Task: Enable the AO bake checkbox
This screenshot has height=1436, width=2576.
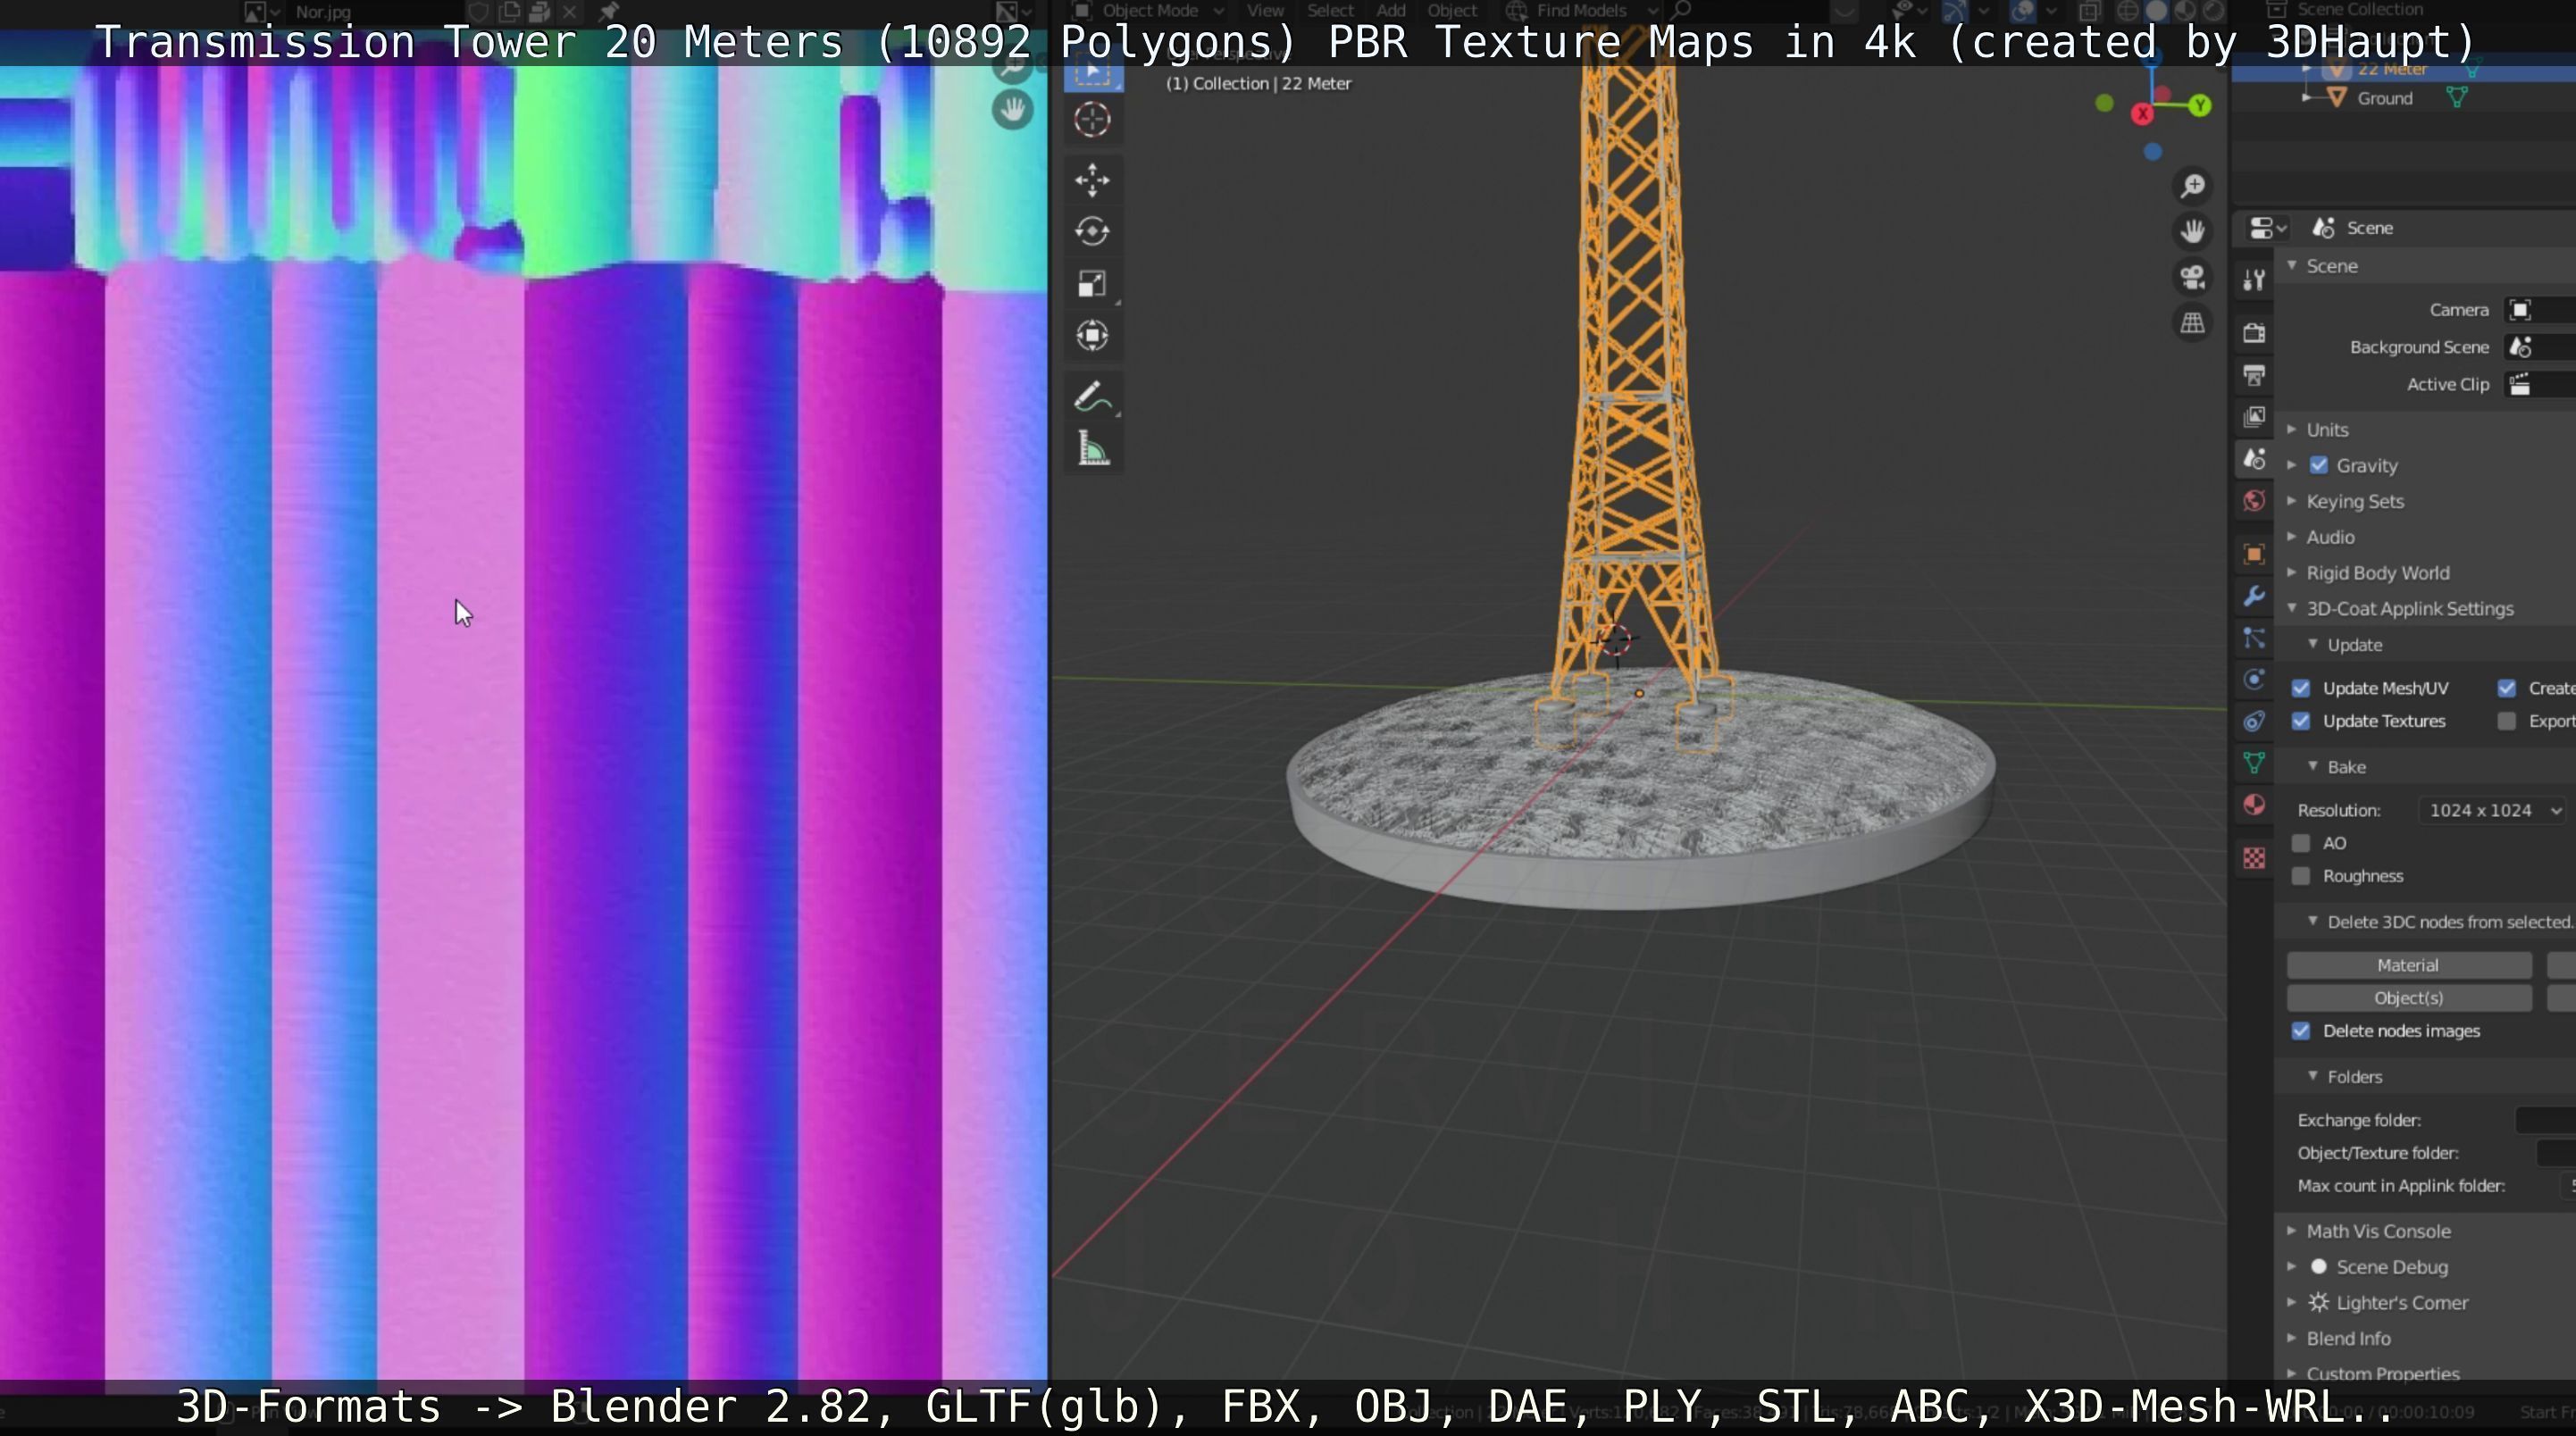Action: pos(2300,843)
